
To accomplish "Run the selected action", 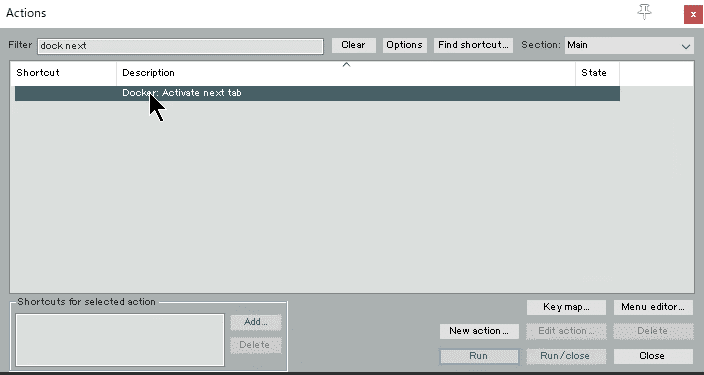I will click(479, 356).
